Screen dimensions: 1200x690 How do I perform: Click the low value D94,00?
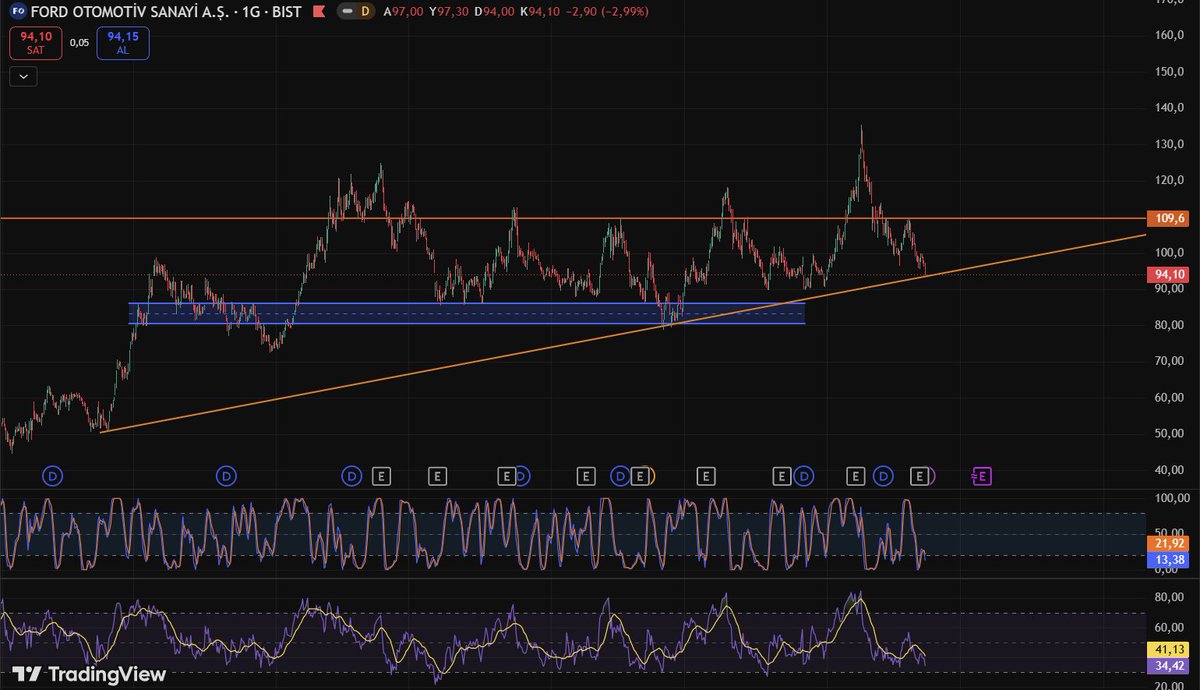(x=496, y=12)
